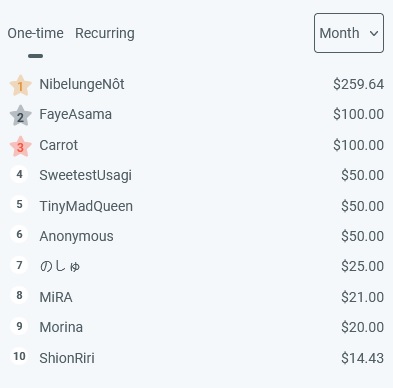
Task: Click the chevron arrow in Month selector
Action: coord(374,33)
